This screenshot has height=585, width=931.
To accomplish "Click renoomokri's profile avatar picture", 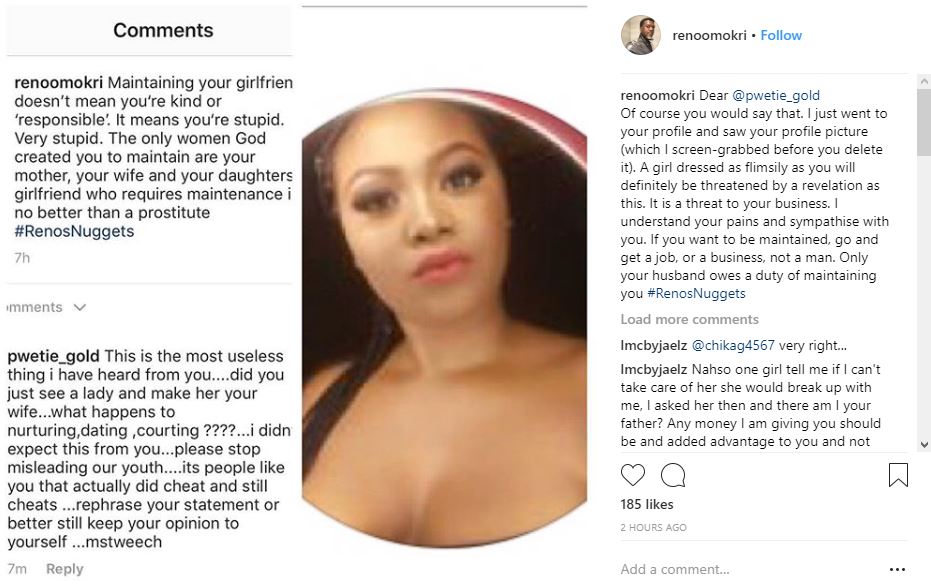I will click(640, 35).
